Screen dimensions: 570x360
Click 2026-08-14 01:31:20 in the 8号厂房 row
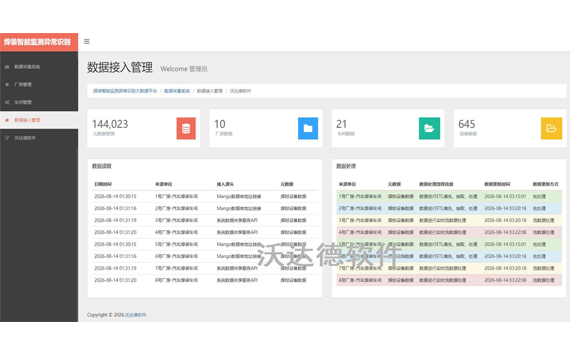(115, 280)
